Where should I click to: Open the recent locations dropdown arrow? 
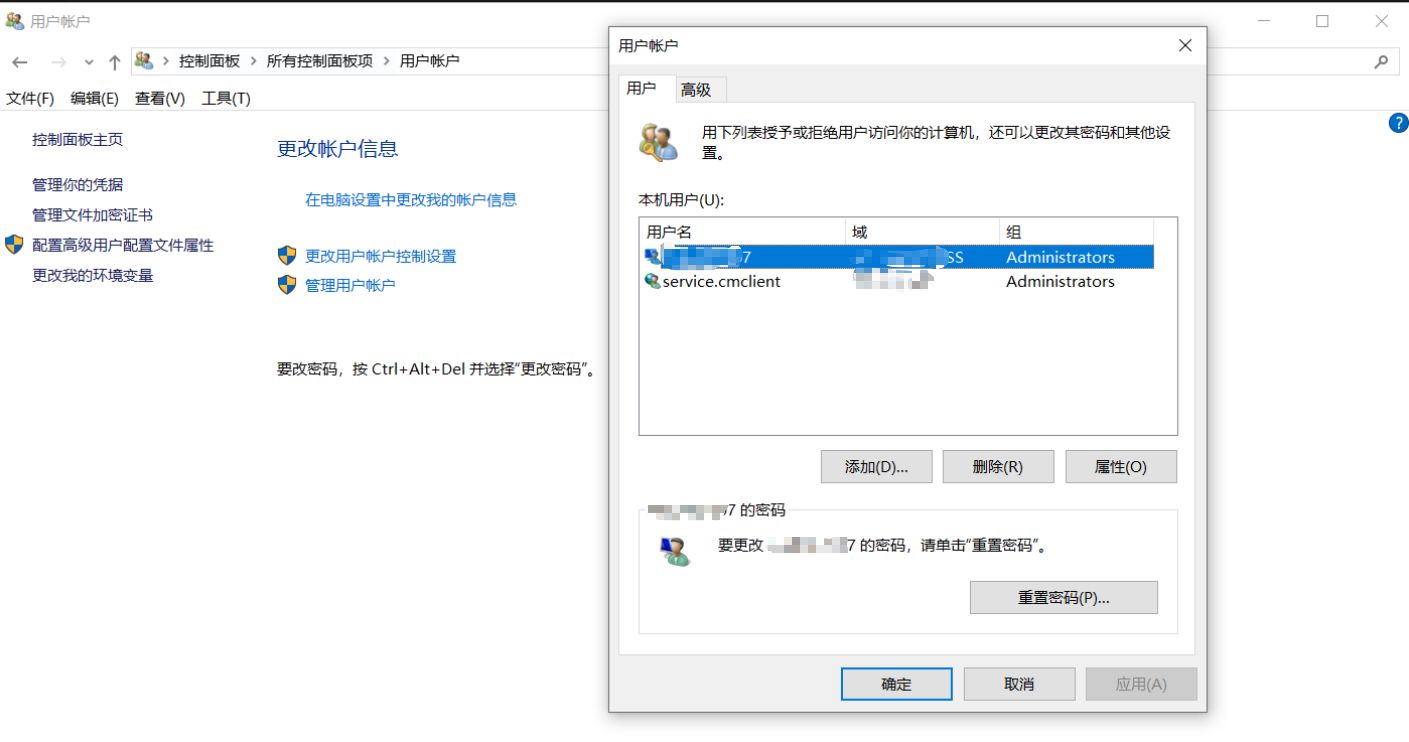click(x=89, y=62)
